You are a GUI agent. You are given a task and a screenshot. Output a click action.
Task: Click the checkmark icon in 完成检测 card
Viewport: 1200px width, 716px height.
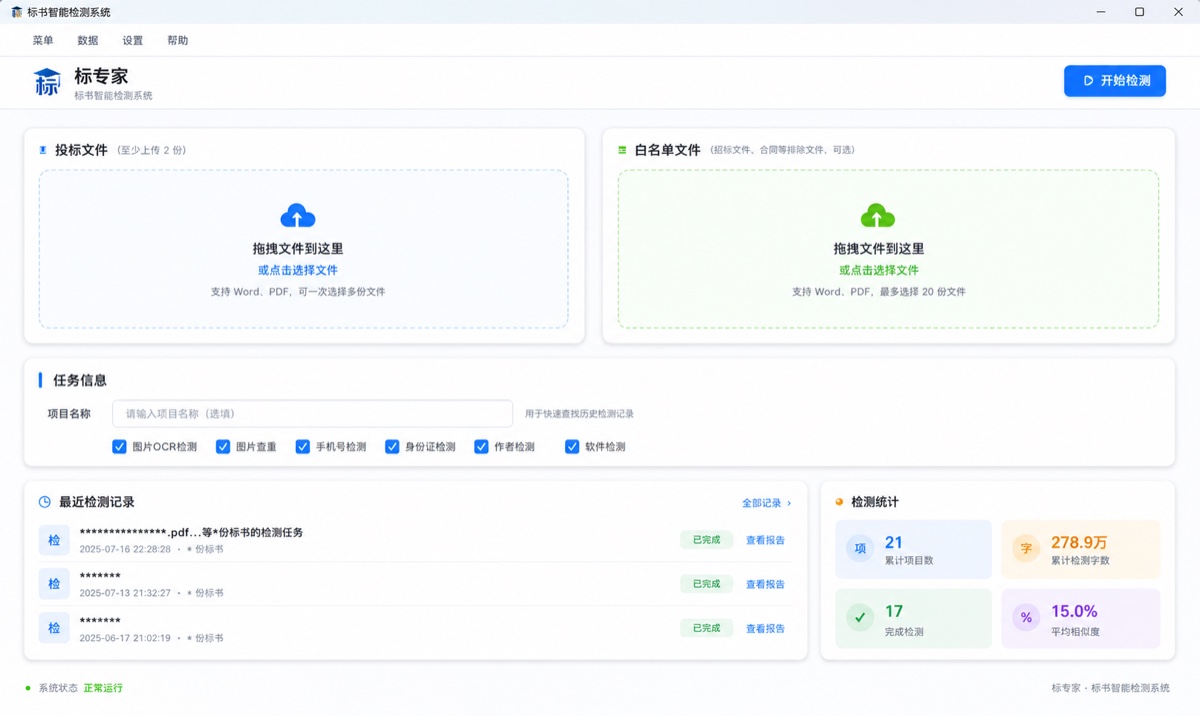point(860,618)
